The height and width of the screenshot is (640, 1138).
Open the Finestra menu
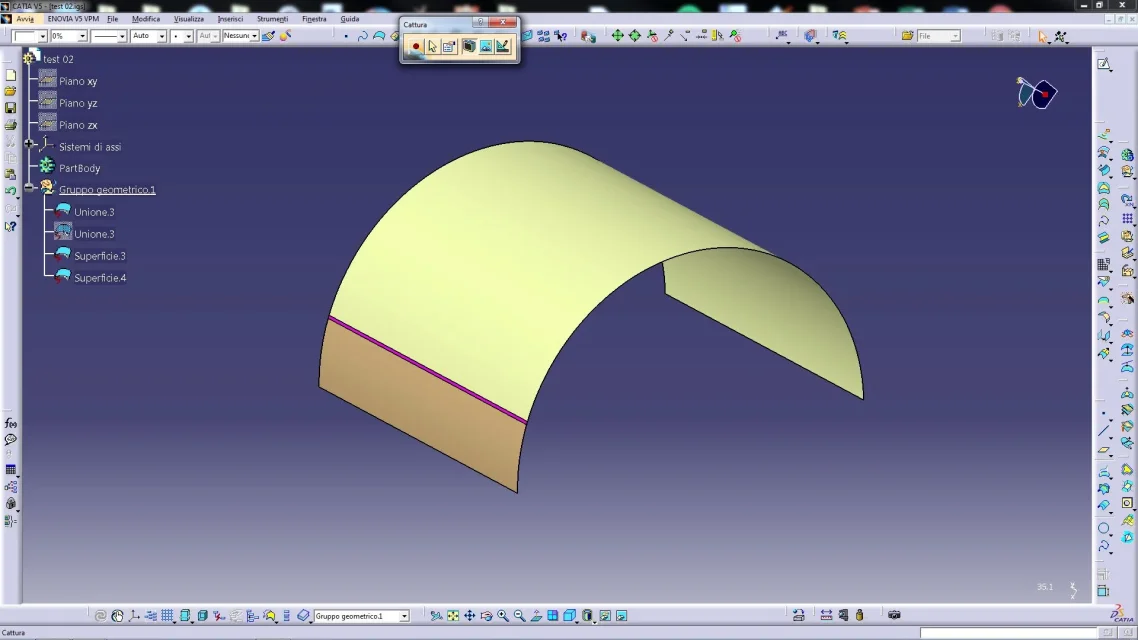[x=314, y=19]
